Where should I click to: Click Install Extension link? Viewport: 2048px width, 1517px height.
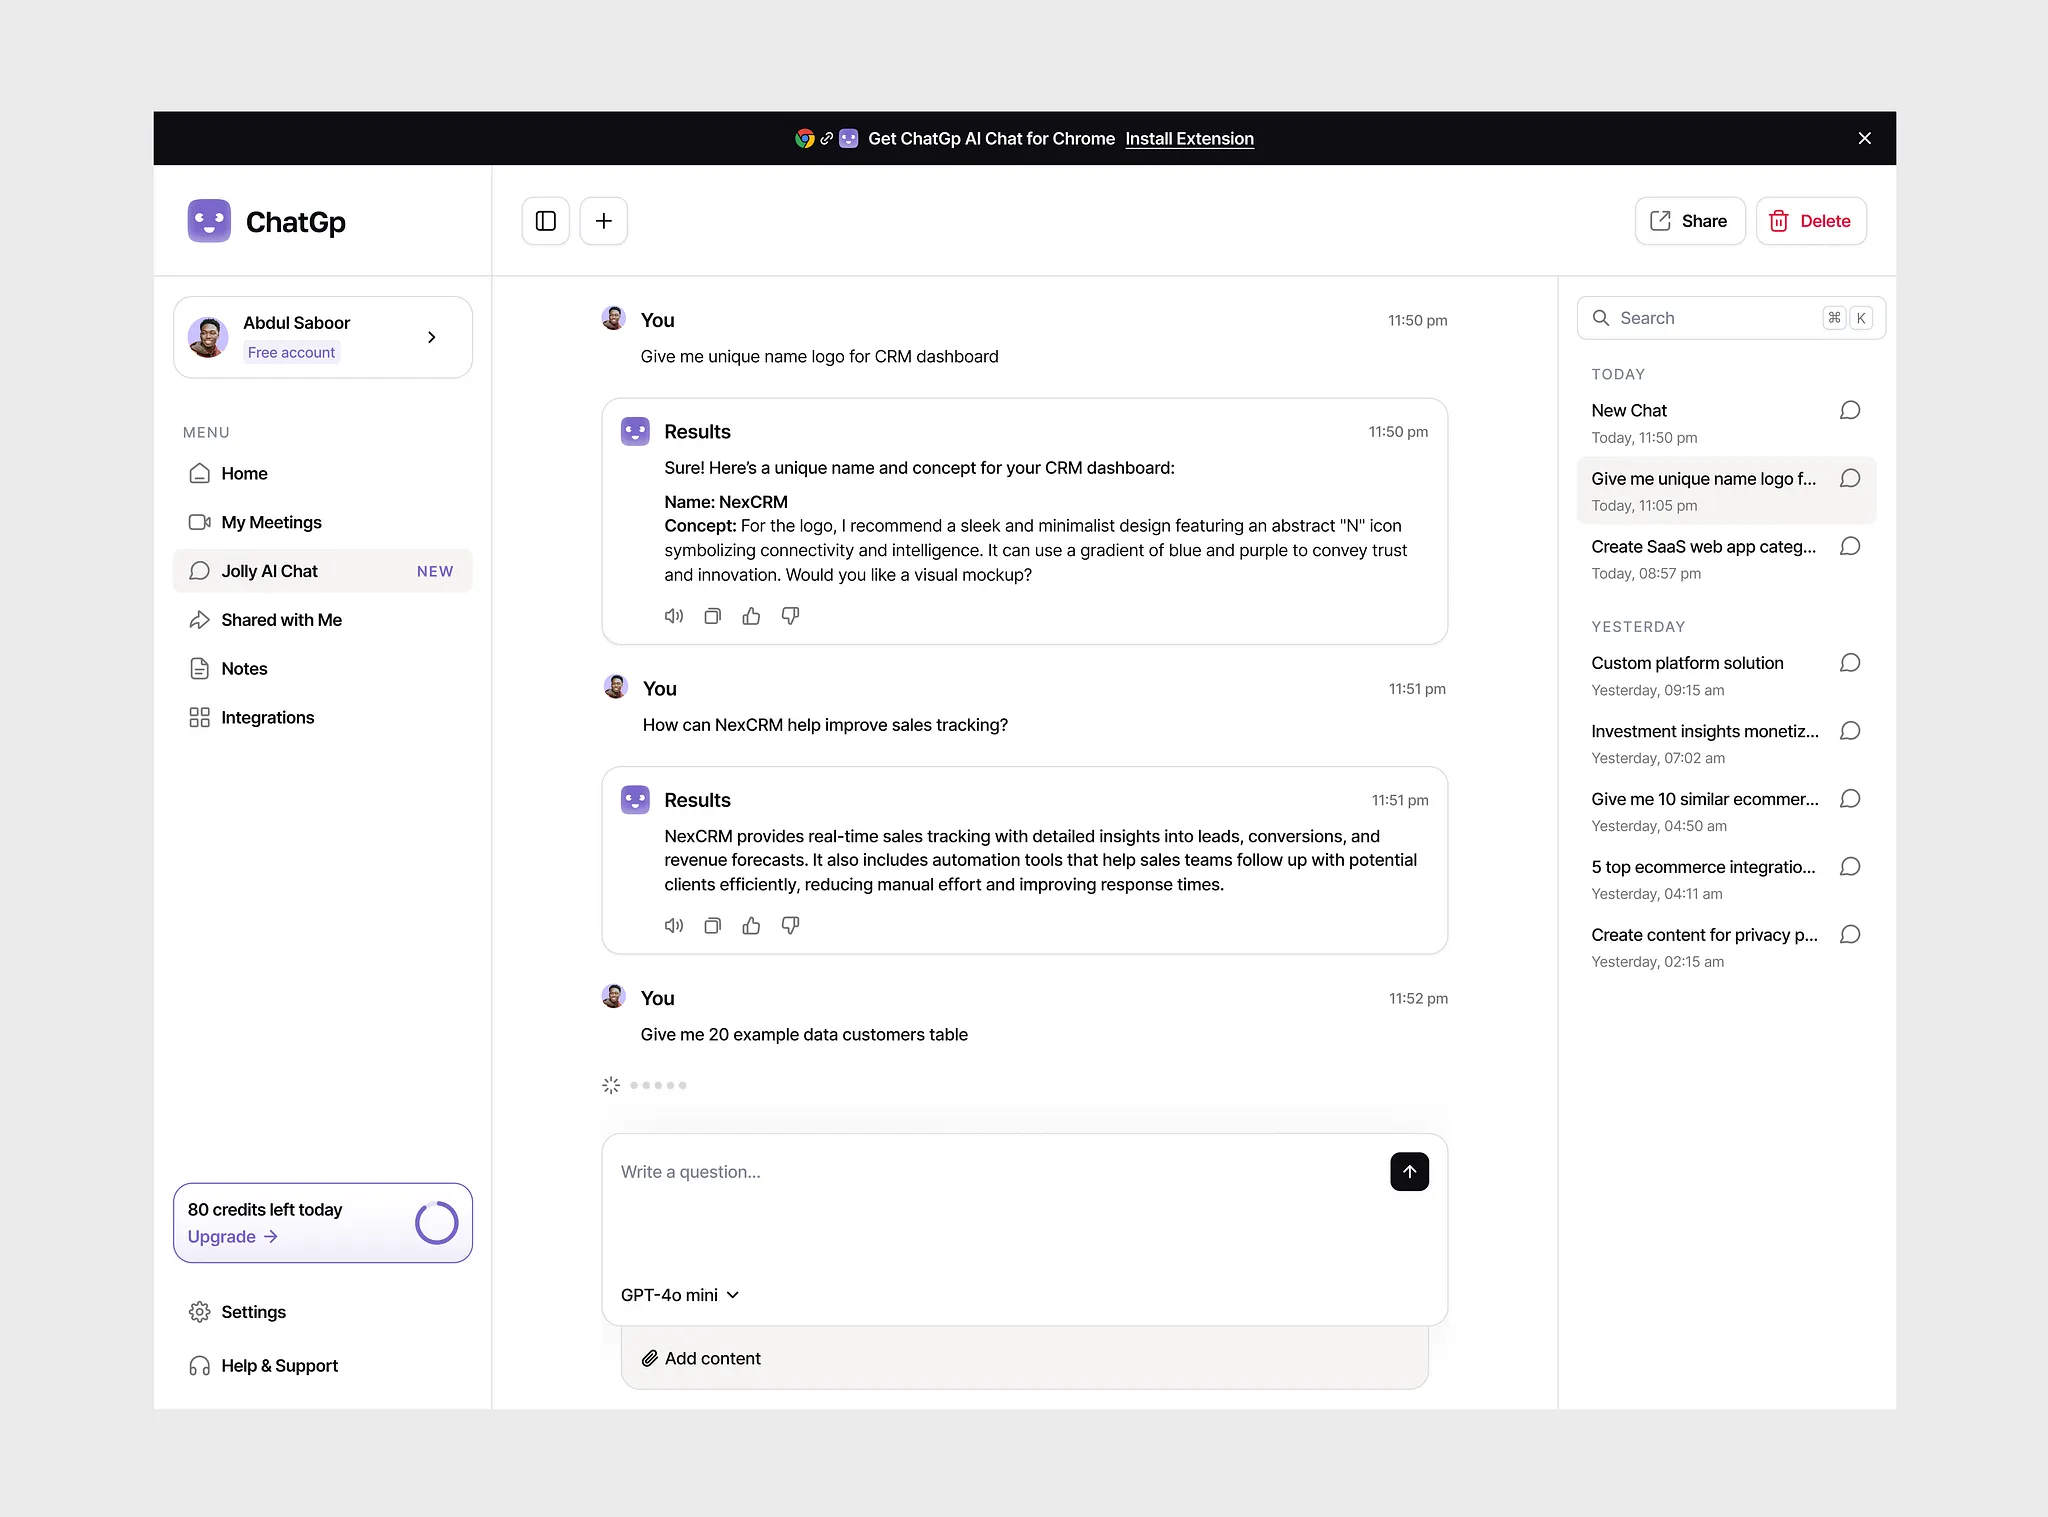coord(1189,139)
